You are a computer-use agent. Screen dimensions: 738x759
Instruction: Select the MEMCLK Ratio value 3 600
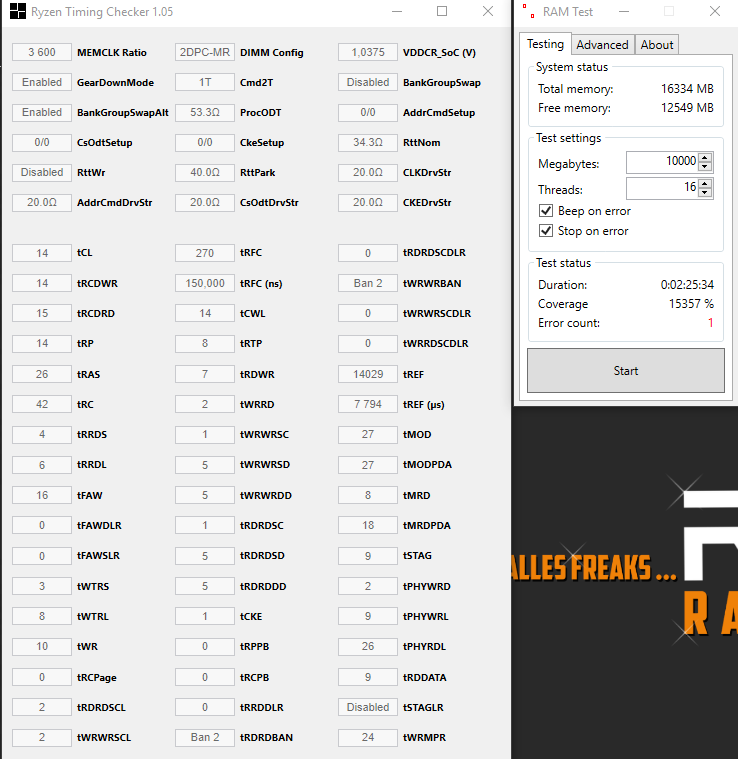(42, 52)
